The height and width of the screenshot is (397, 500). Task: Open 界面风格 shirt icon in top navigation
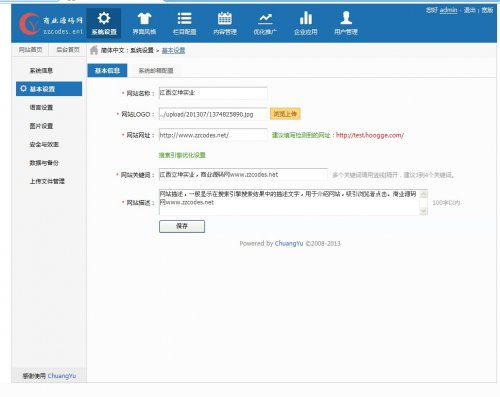click(144, 18)
